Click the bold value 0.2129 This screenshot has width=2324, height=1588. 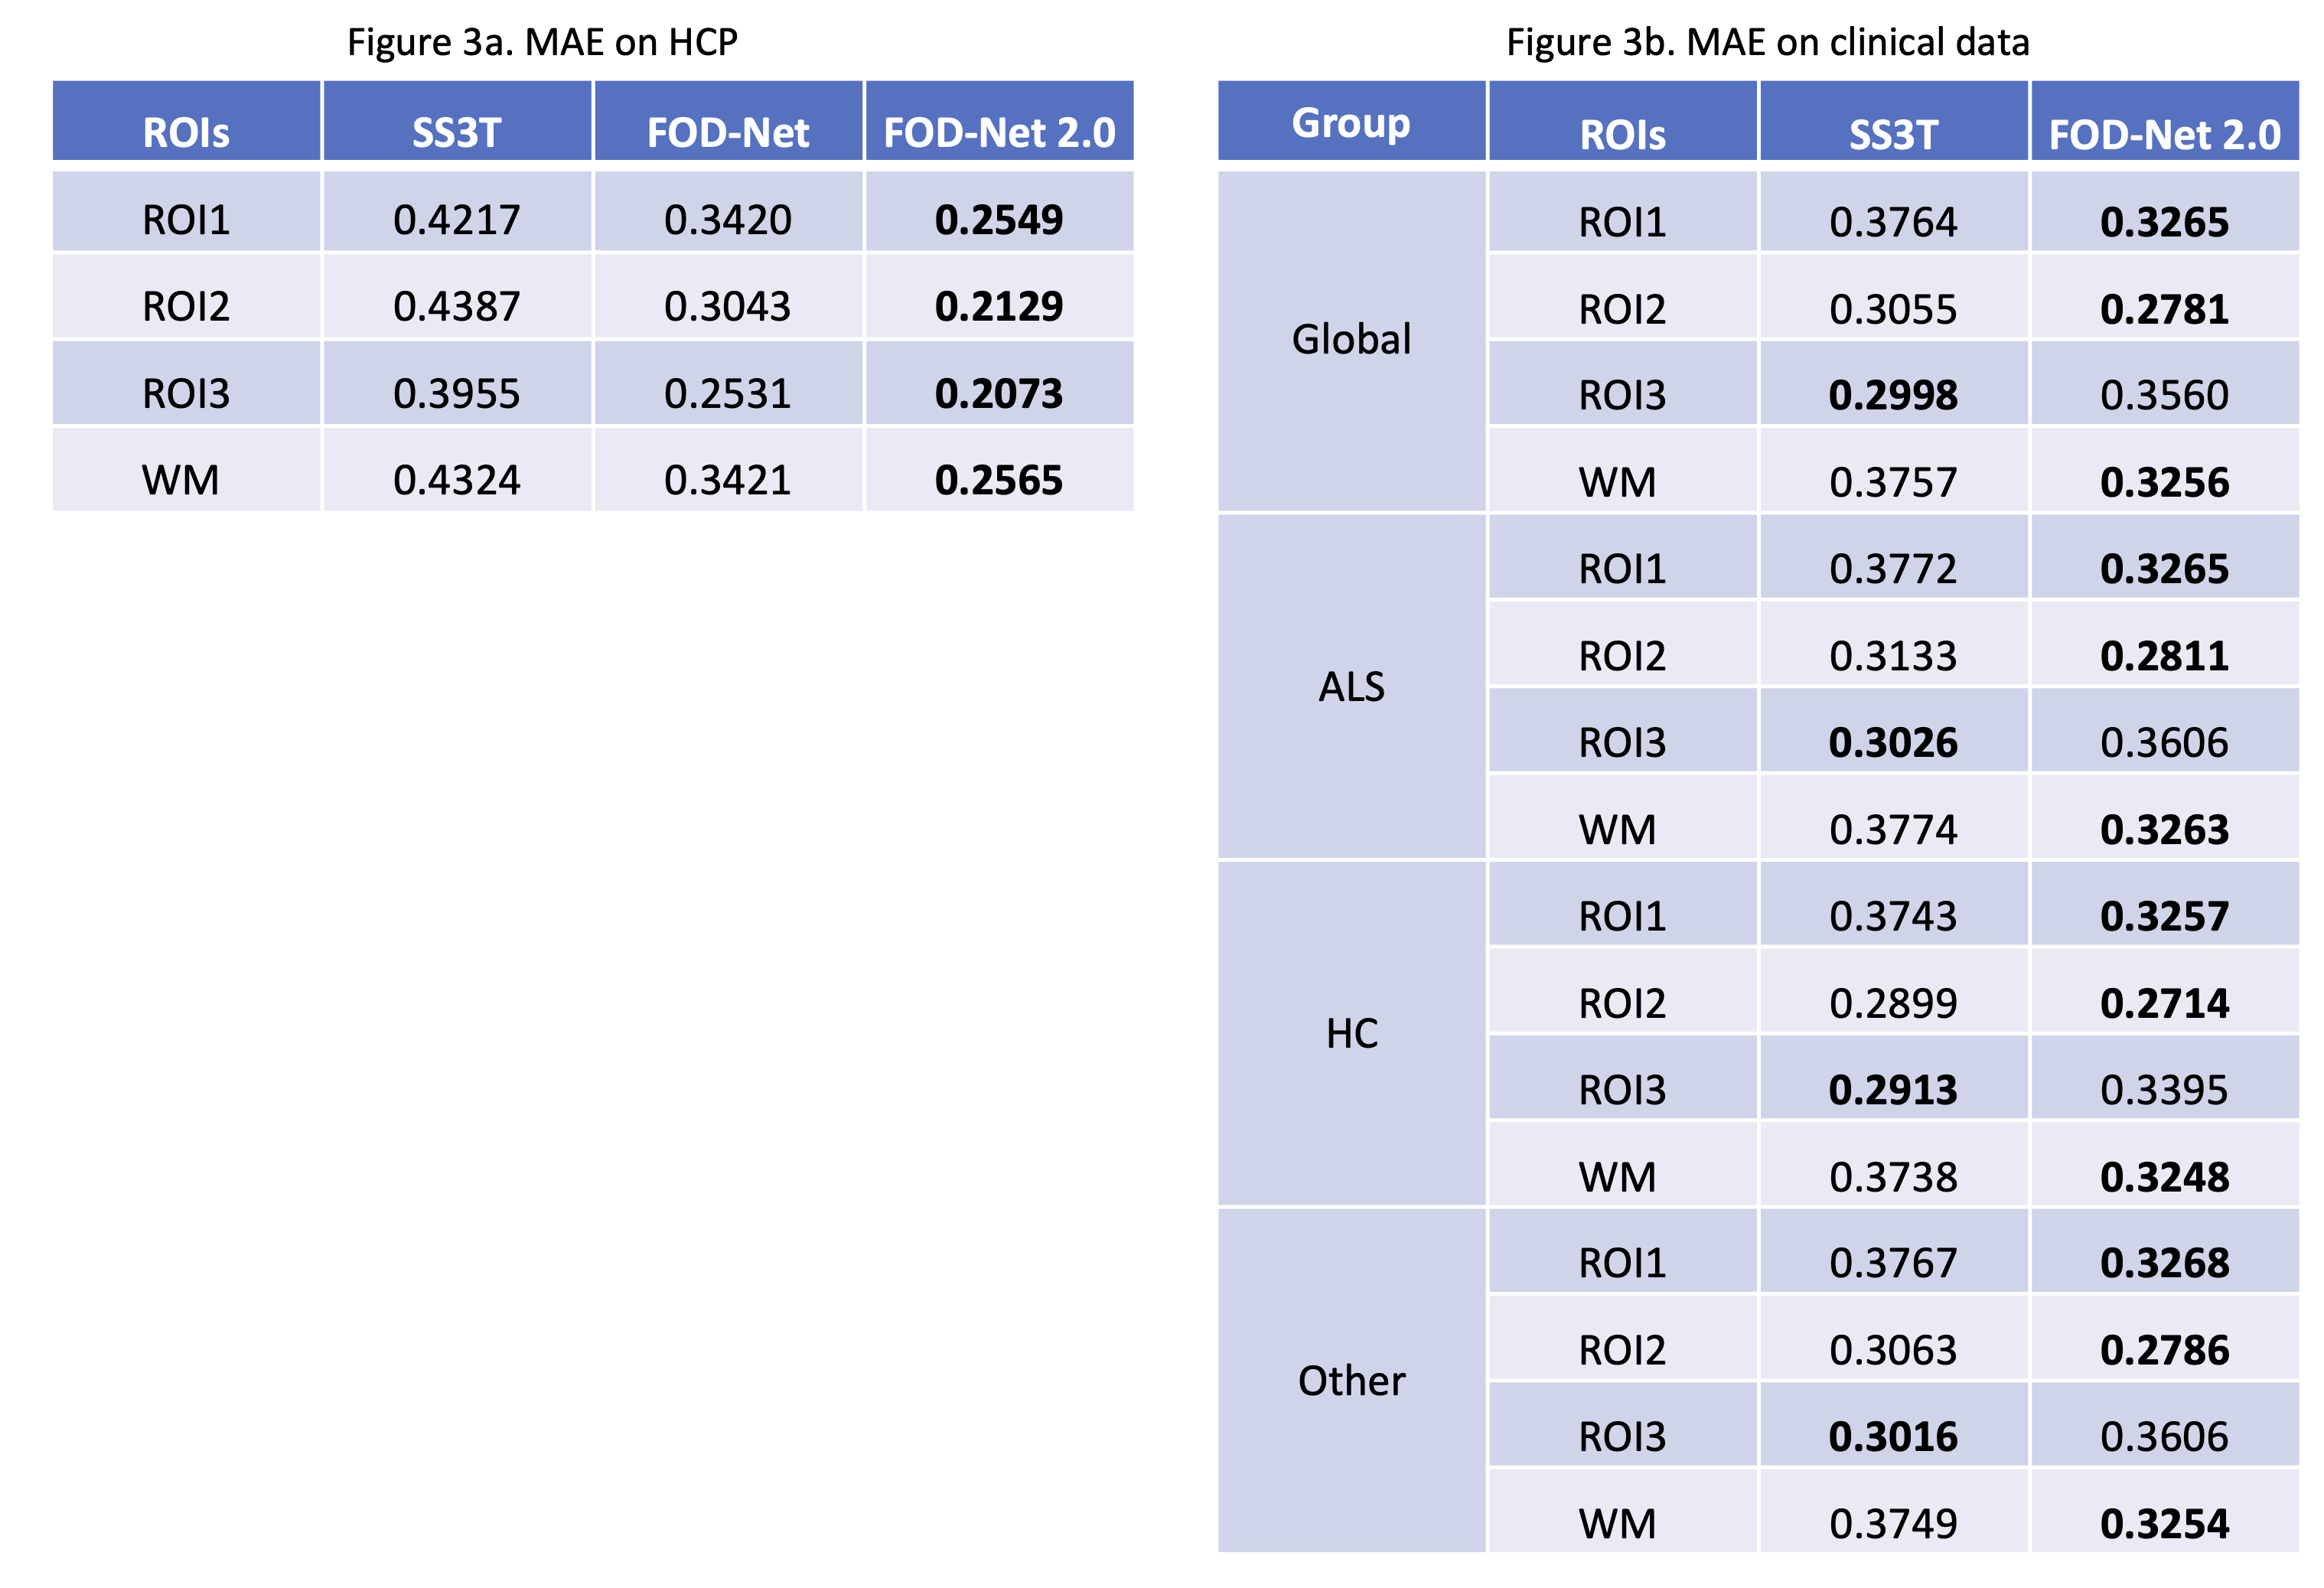[x=999, y=306]
